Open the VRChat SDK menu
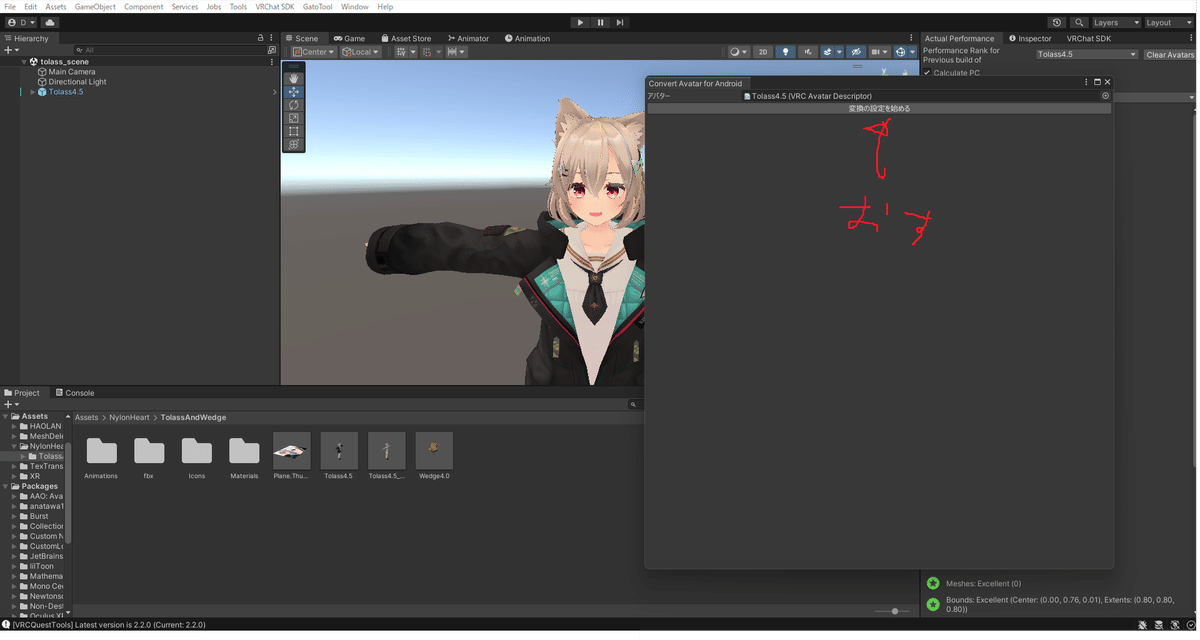 click(275, 7)
